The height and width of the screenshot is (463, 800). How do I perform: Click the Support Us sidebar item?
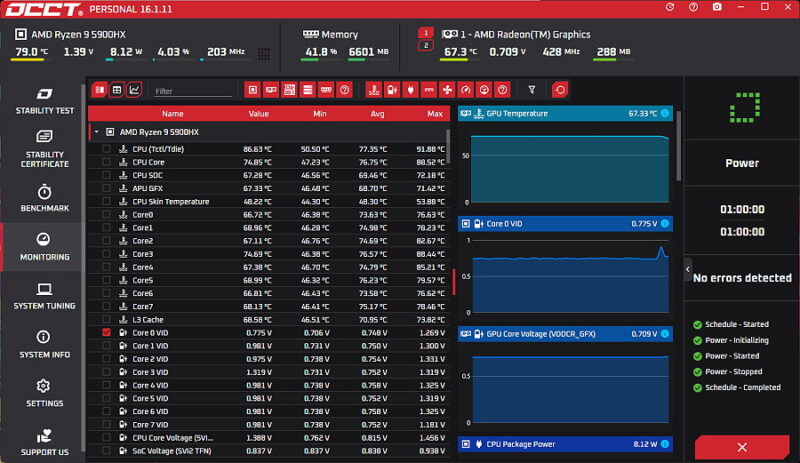pyautogui.click(x=44, y=443)
